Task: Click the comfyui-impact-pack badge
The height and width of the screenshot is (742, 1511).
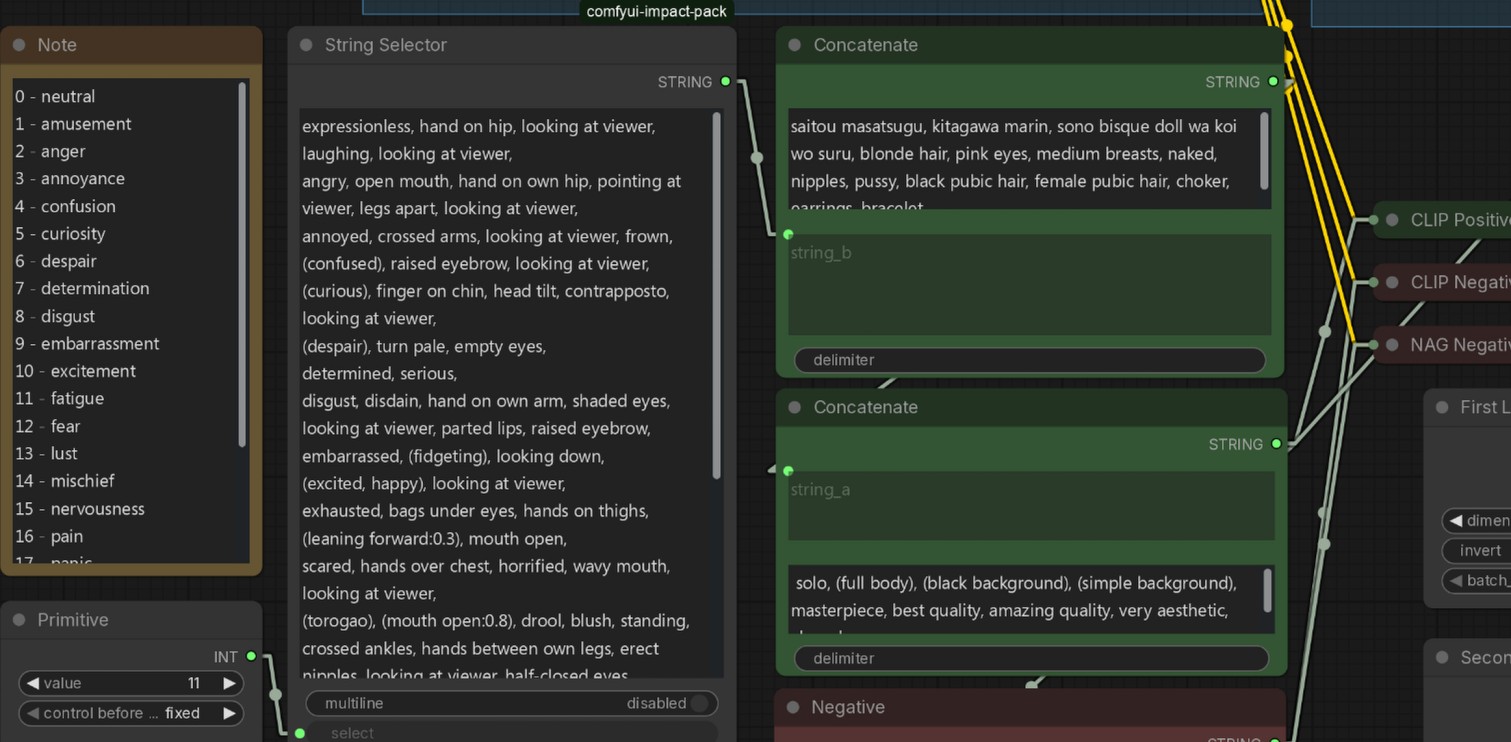Action: coord(656,12)
